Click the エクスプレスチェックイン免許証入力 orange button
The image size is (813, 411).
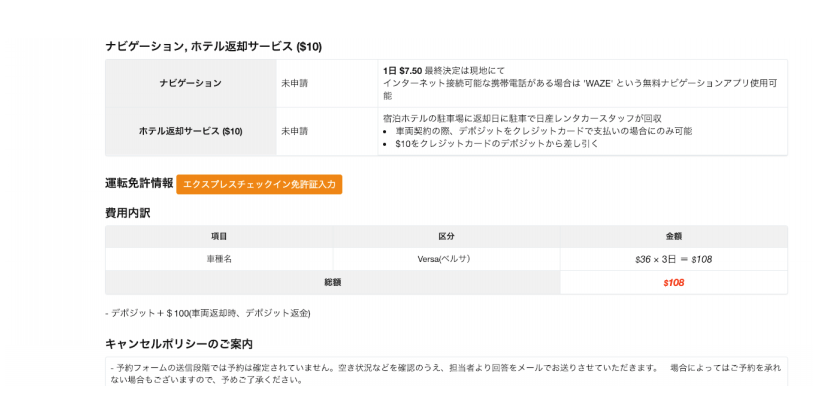pyautogui.click(x=259, y=185)
